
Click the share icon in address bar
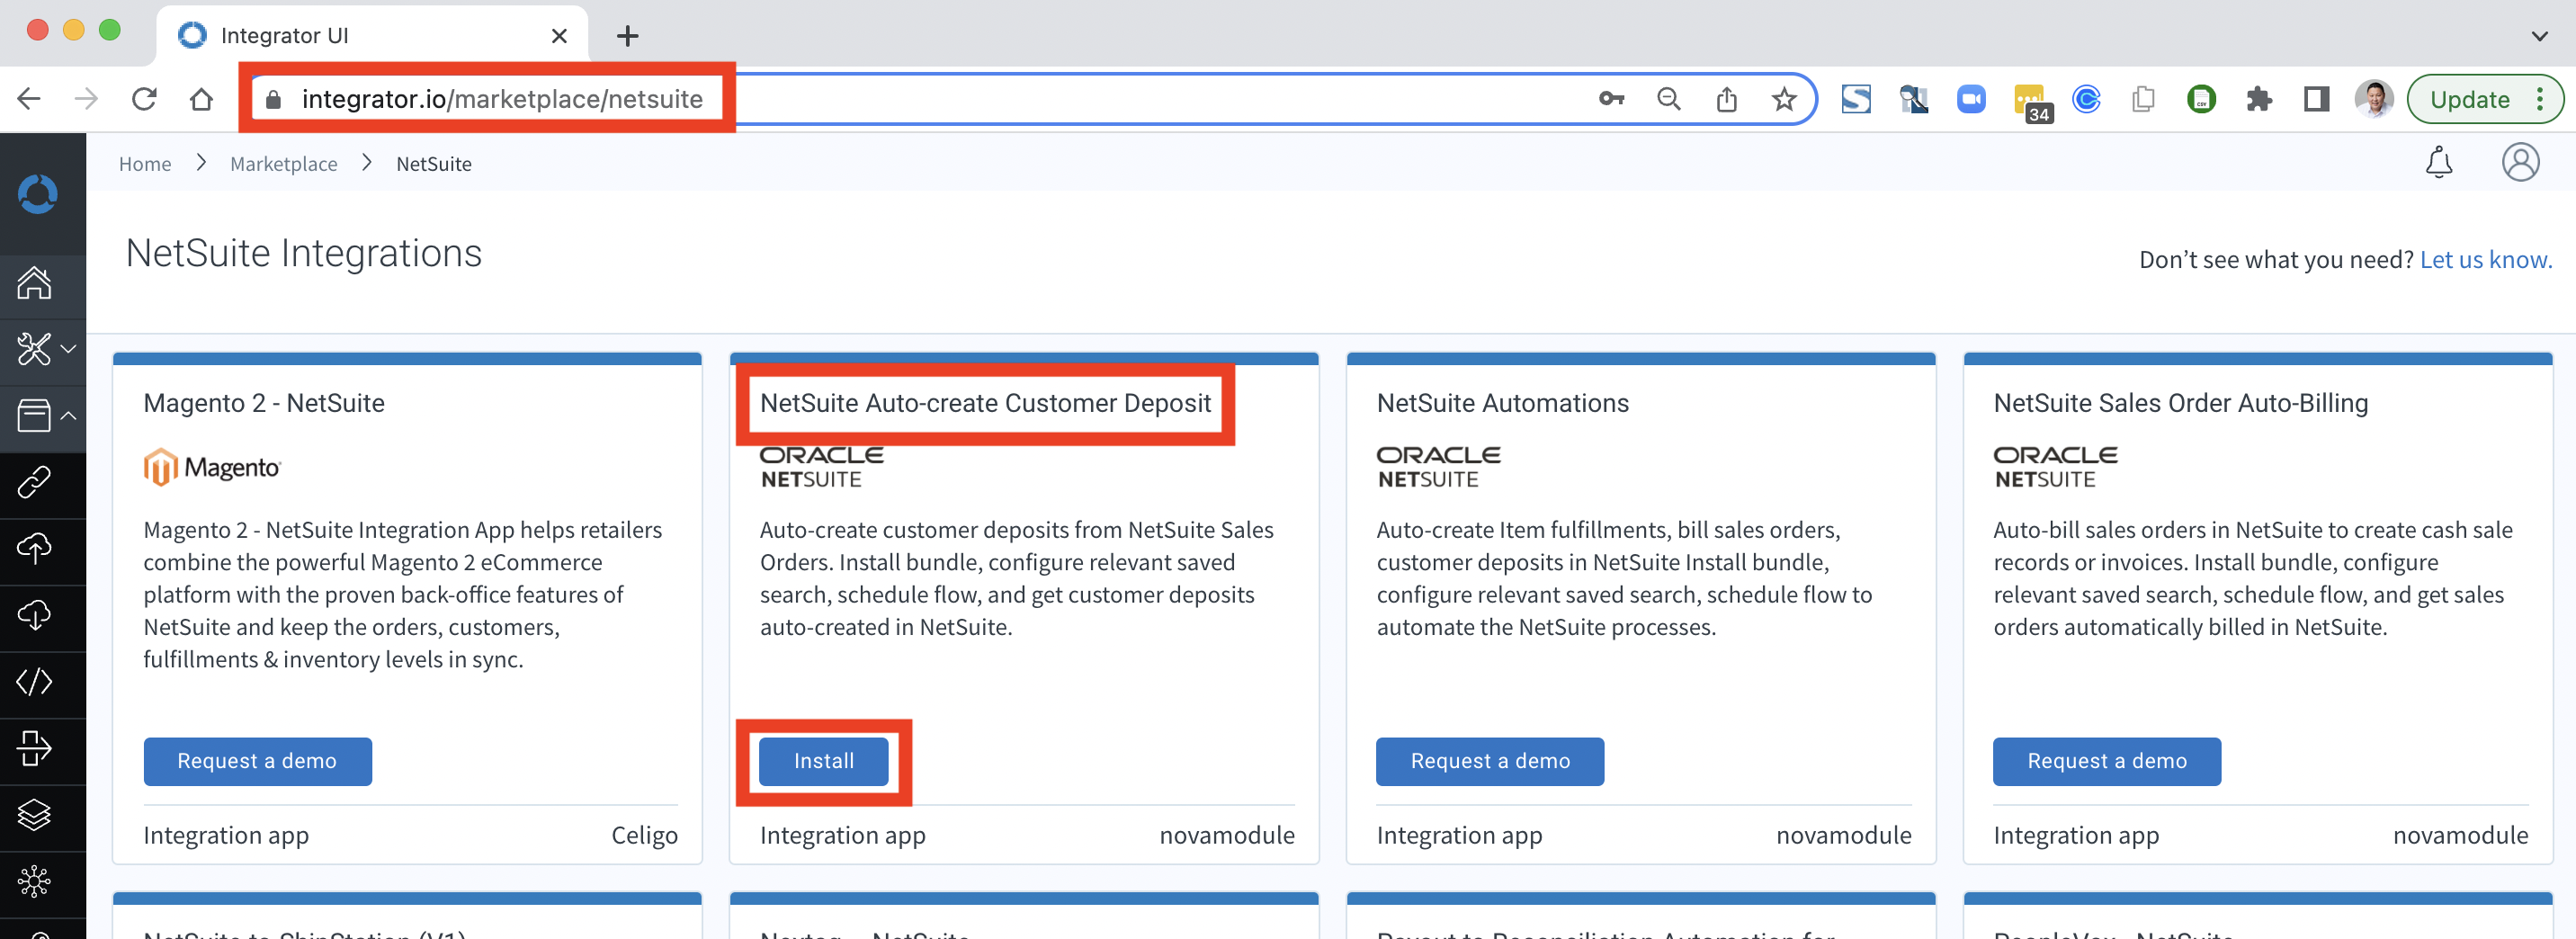pos(1727,99)
